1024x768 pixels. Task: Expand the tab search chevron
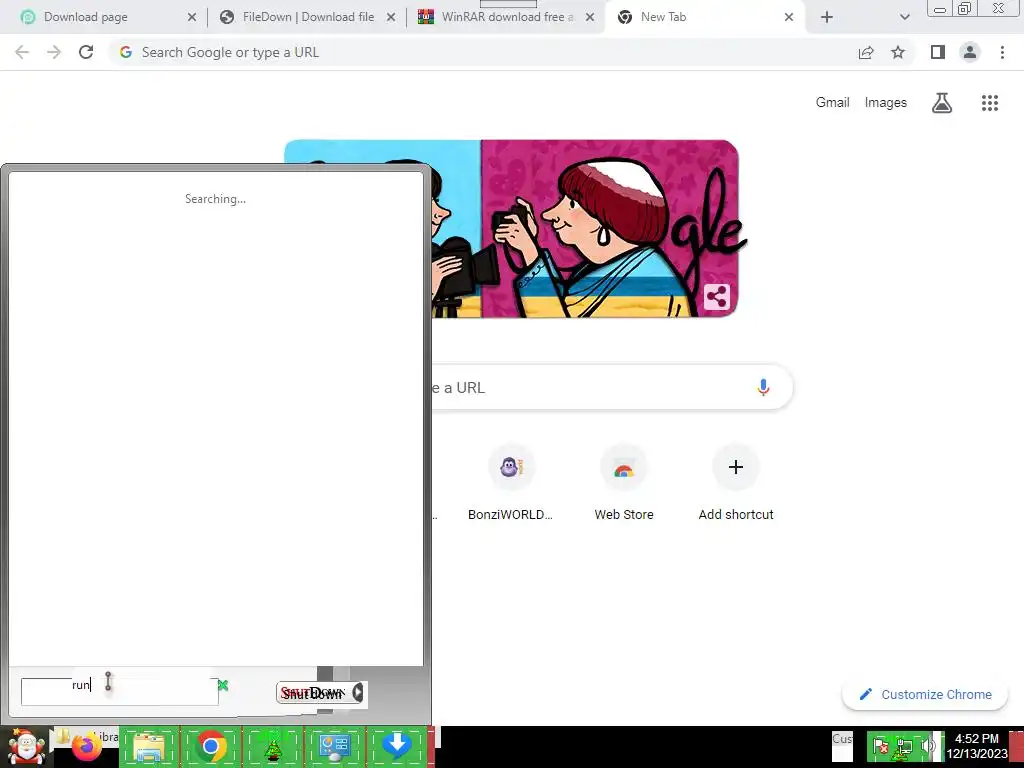[x=904, y=17]
